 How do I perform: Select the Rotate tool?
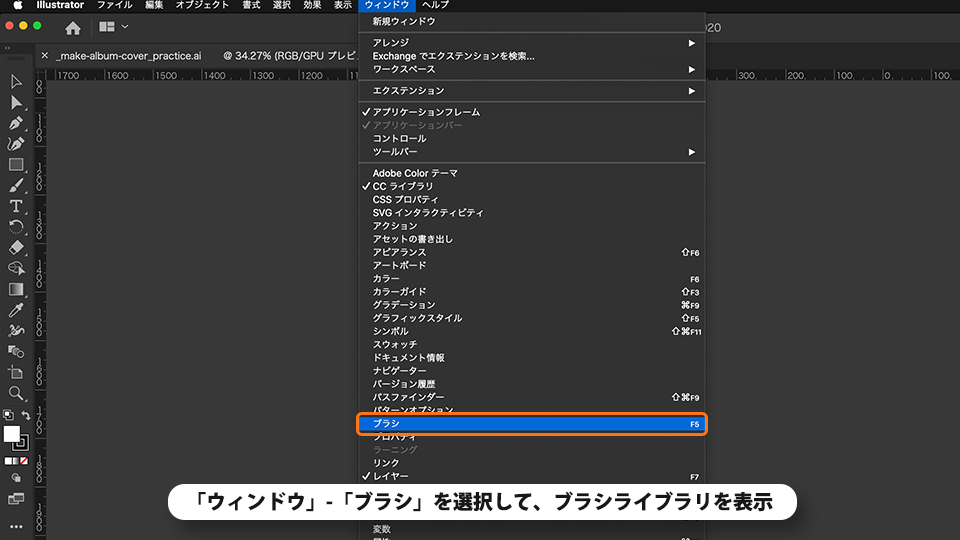pos(16,227)
